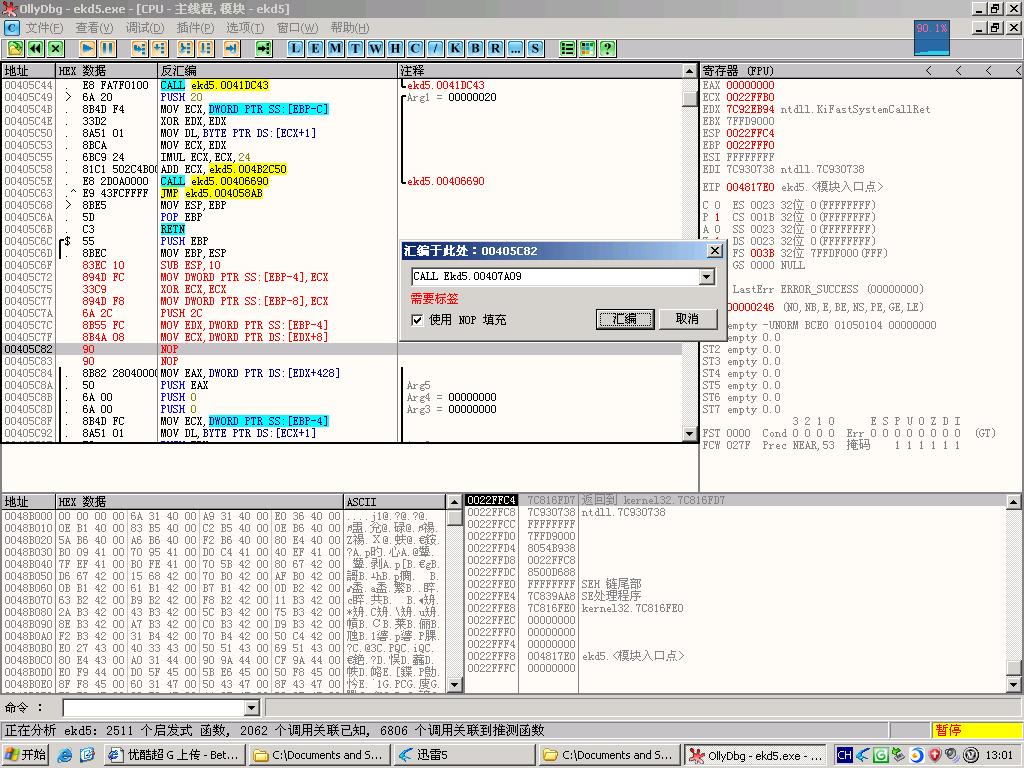The width and height of the screenshot is (1024, 768).
Task: Show Breakpoints window with B button
Action: [475, 48]
